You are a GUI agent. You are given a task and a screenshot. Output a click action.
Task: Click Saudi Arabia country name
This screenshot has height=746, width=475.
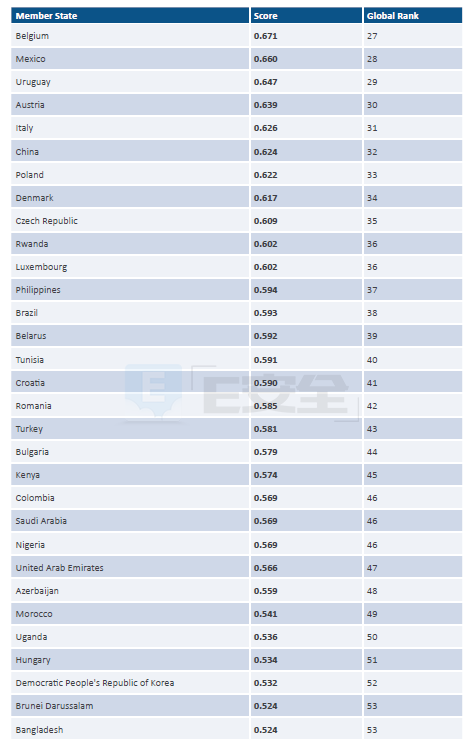41,521
